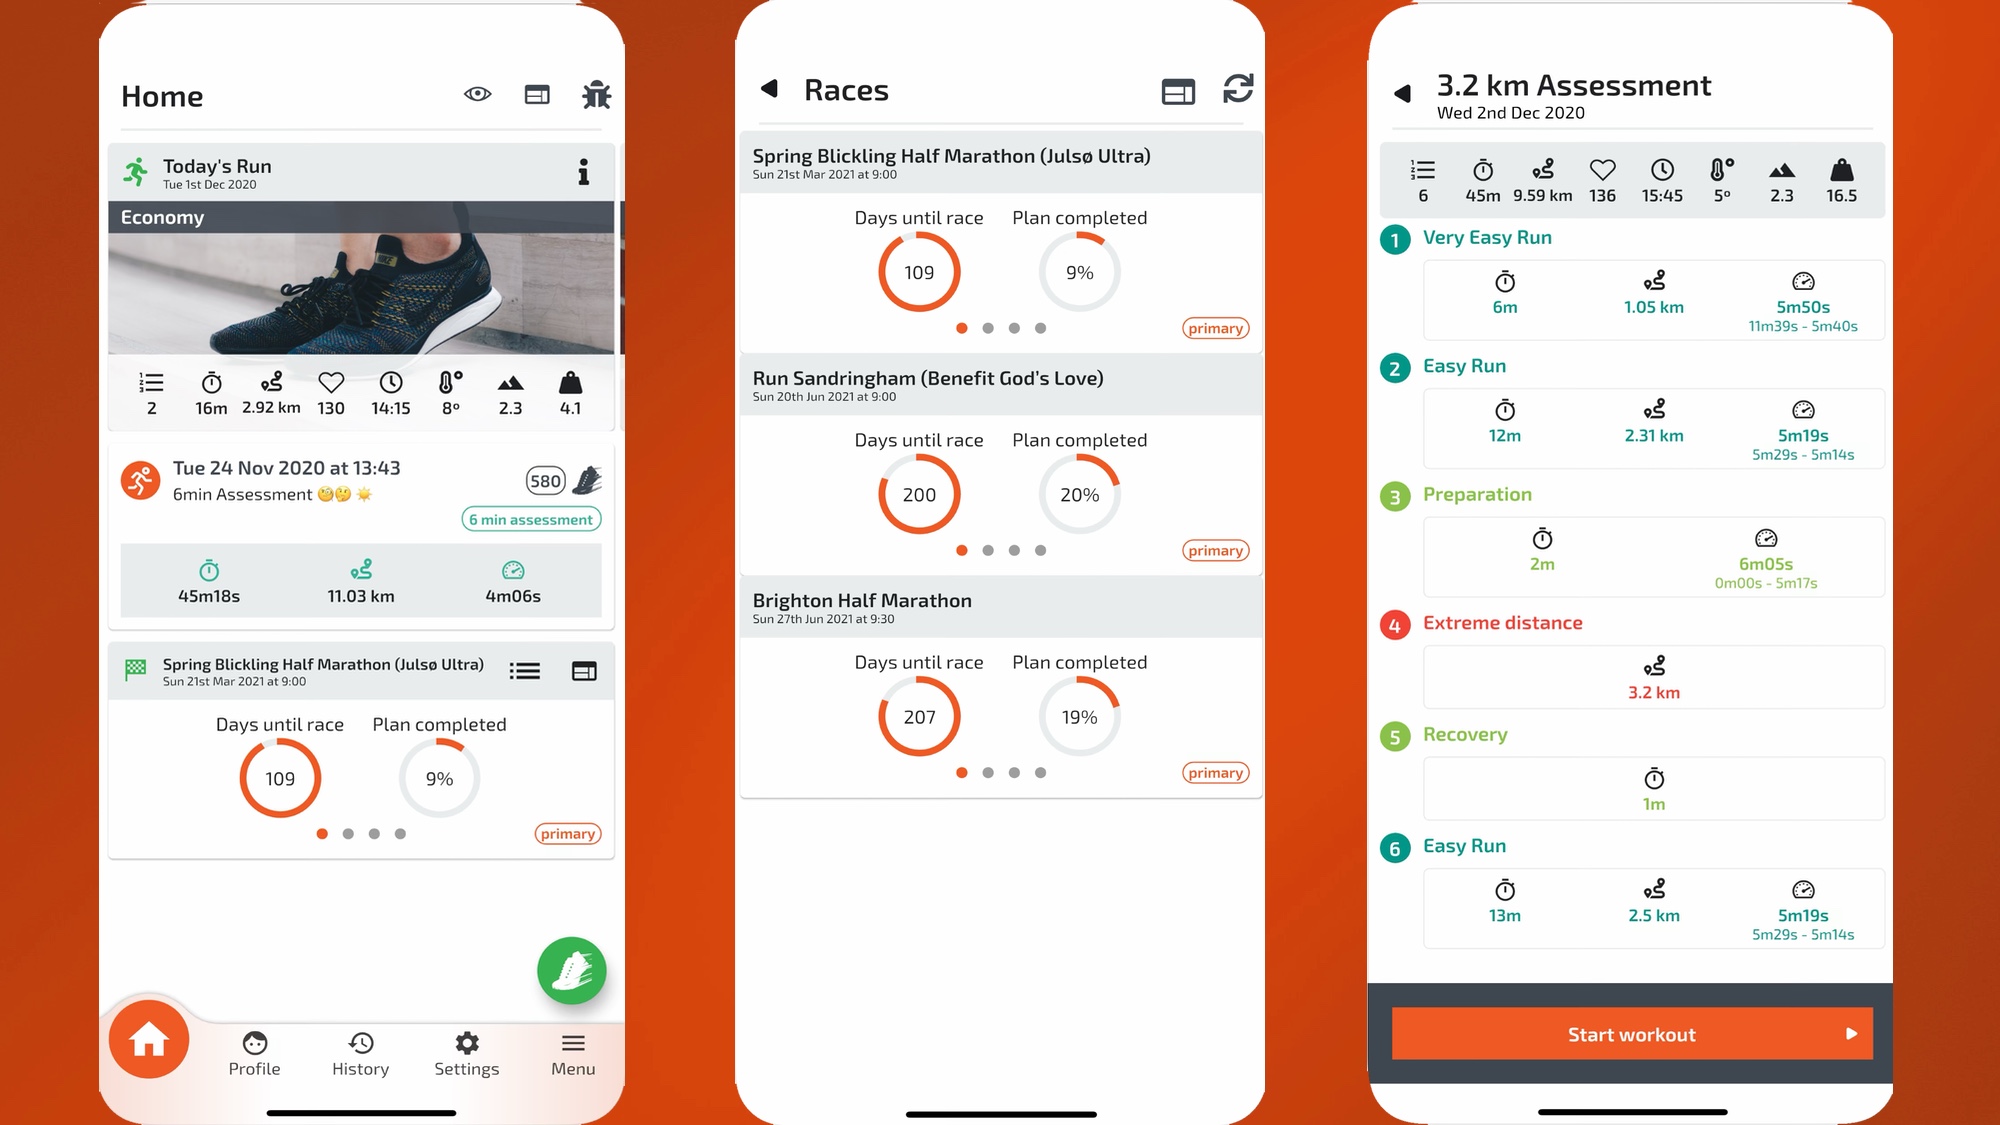Screen dimensions: 2000x1125
Task: Tap the primary race label on Brighton Half Marathon
Action: tap(1214, 772)
